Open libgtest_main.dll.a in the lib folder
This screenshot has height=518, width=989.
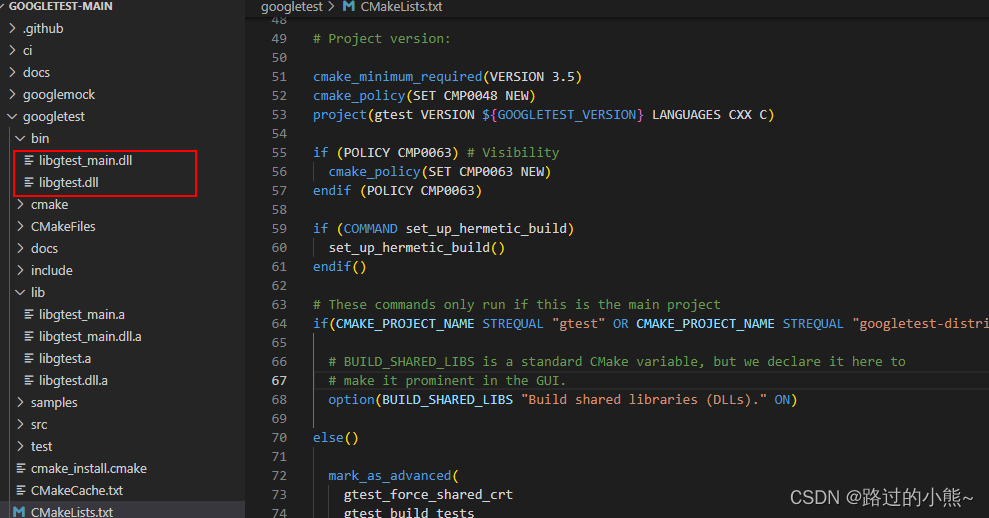click(90, 336)
